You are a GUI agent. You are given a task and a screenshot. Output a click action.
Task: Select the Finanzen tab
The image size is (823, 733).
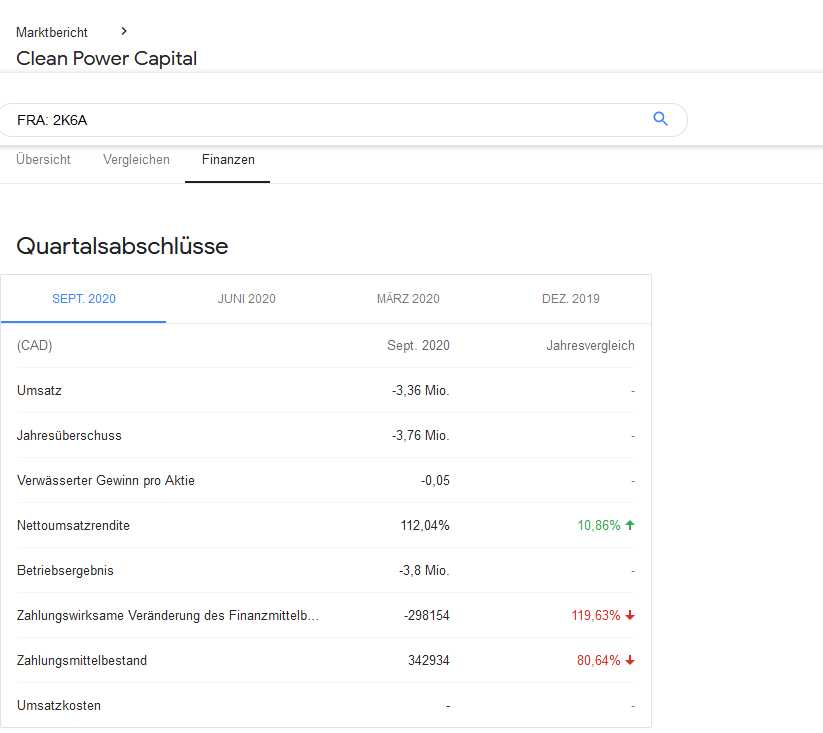228,160
